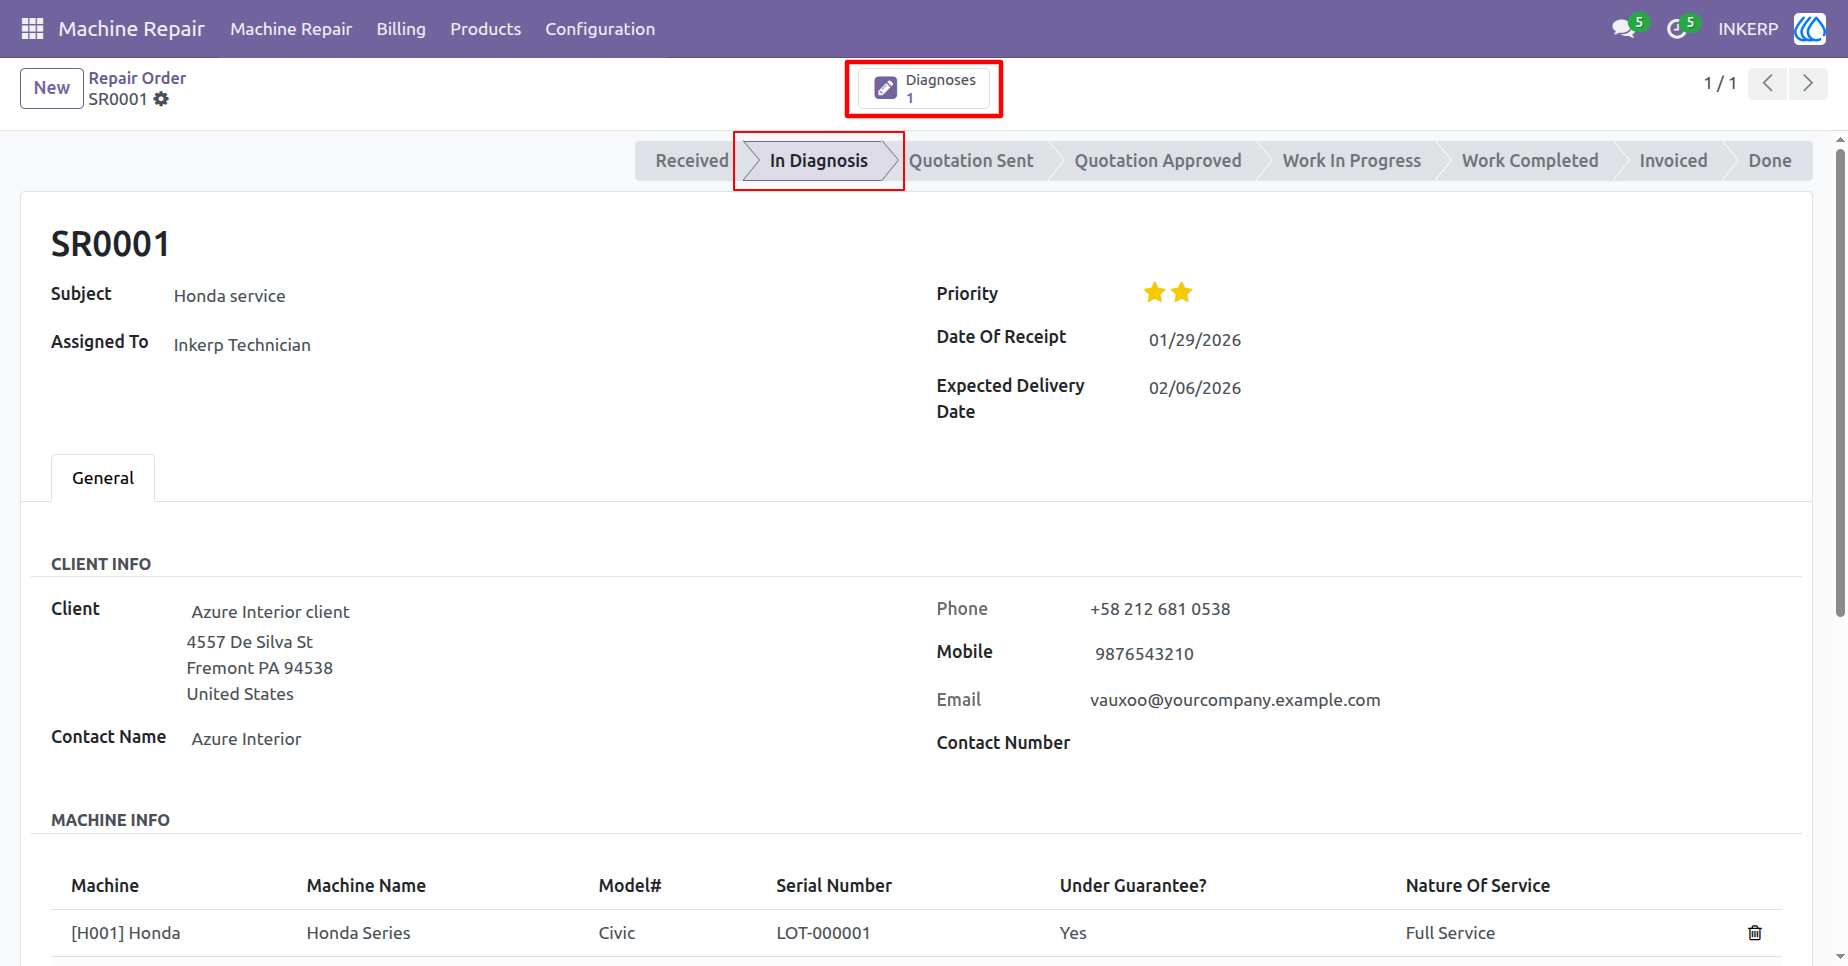Viewport: 1848px width, 966px height.
Task: Click the Full Service cell
Action: pyautogui.click(x=1450, y=933)
